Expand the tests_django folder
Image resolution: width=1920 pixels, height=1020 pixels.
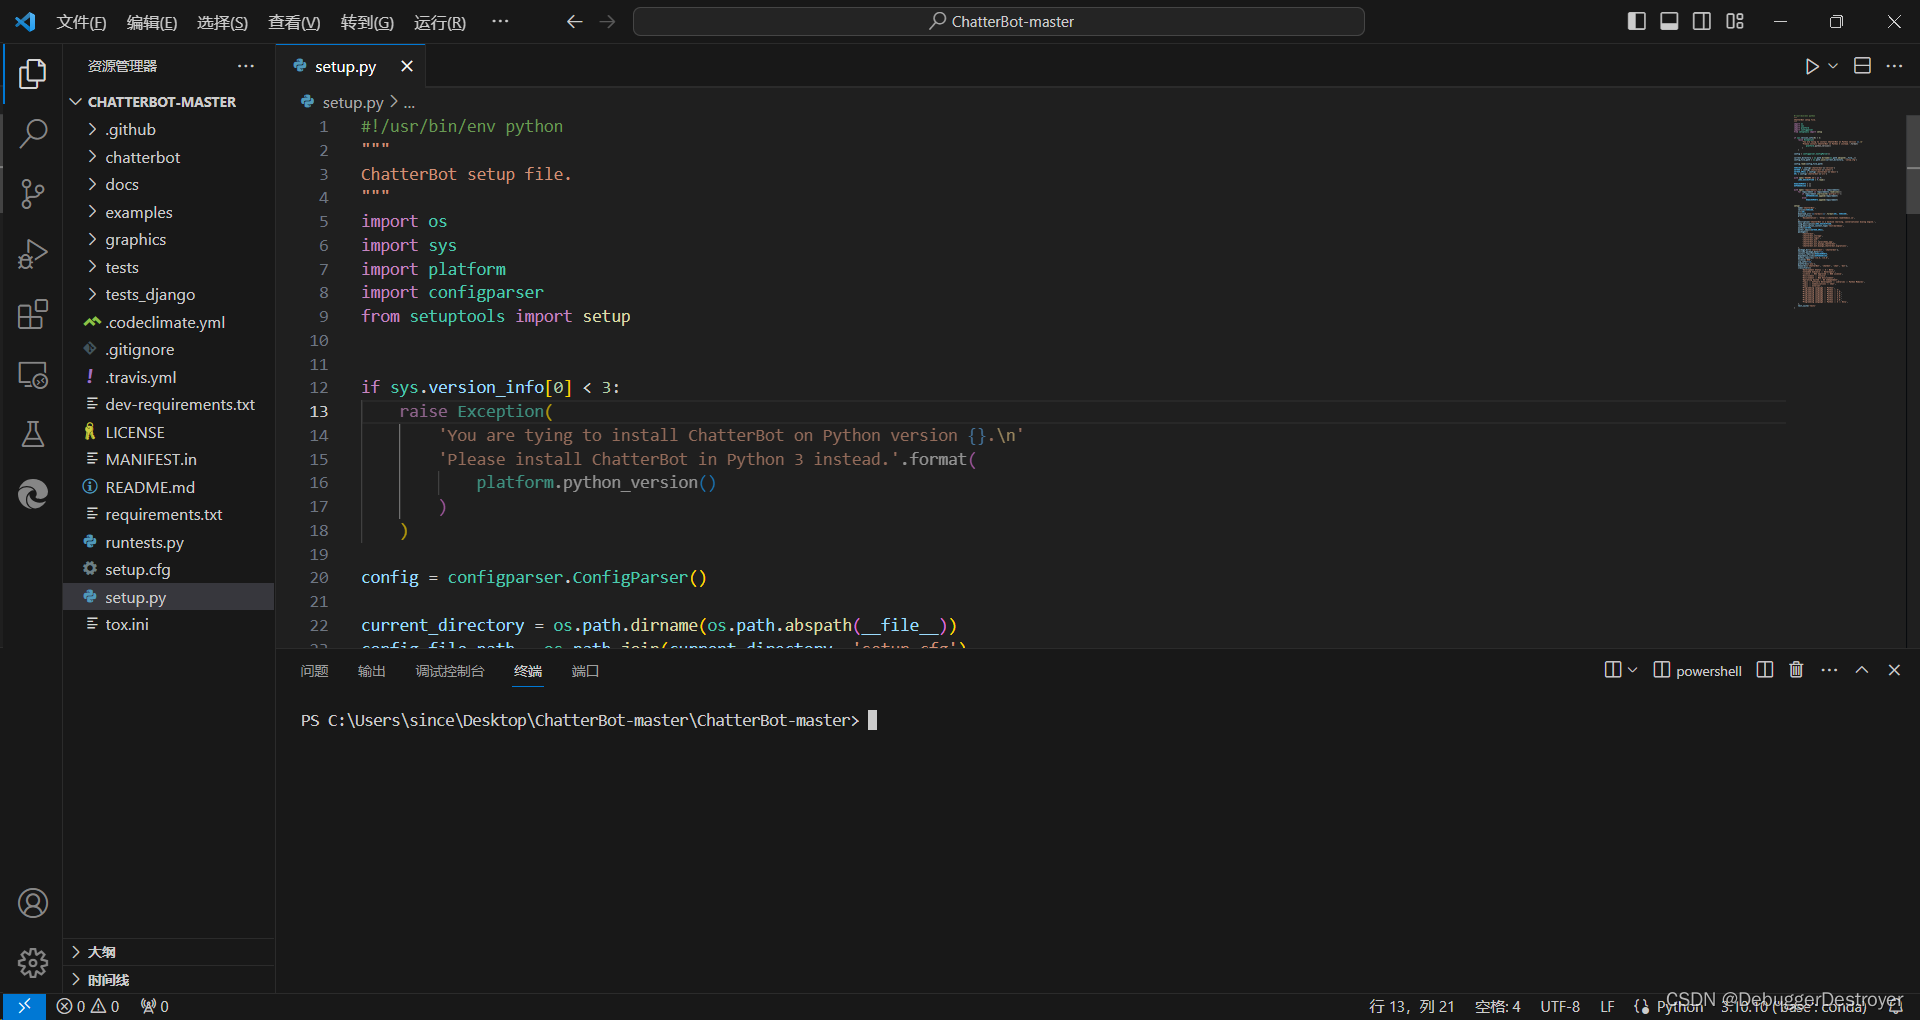(169, 294)
